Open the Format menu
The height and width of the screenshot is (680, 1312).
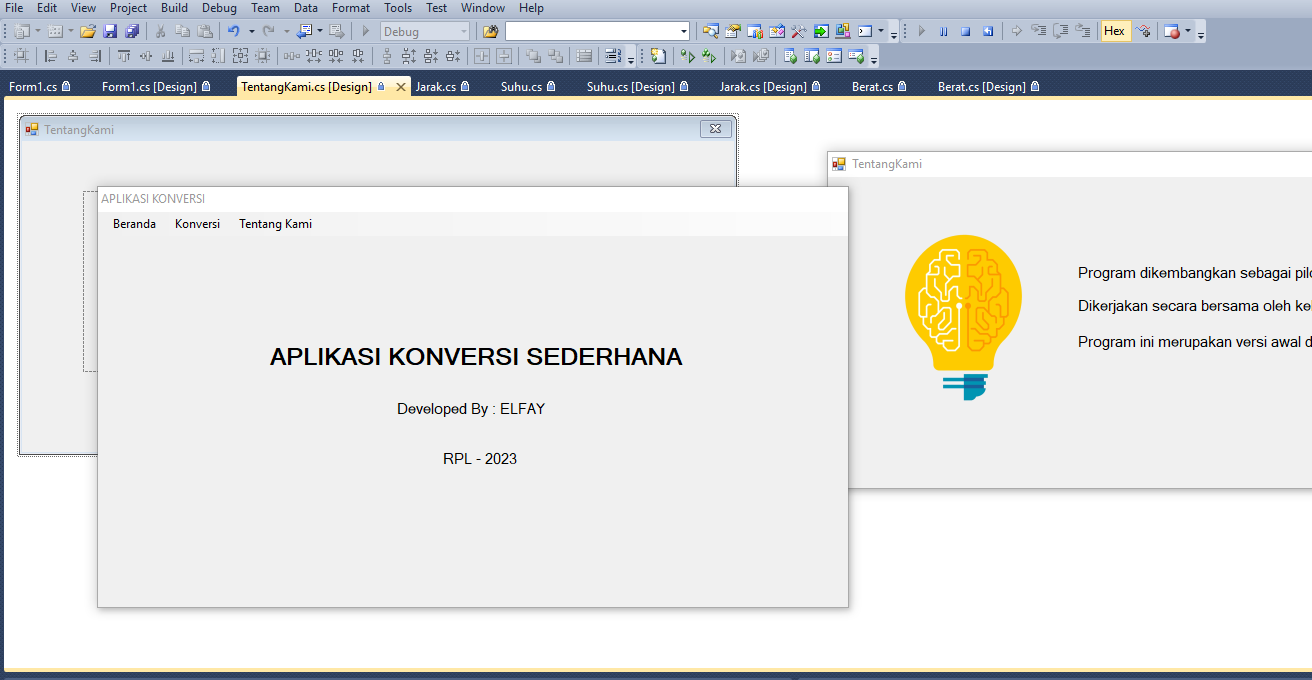tap(351, 8)
